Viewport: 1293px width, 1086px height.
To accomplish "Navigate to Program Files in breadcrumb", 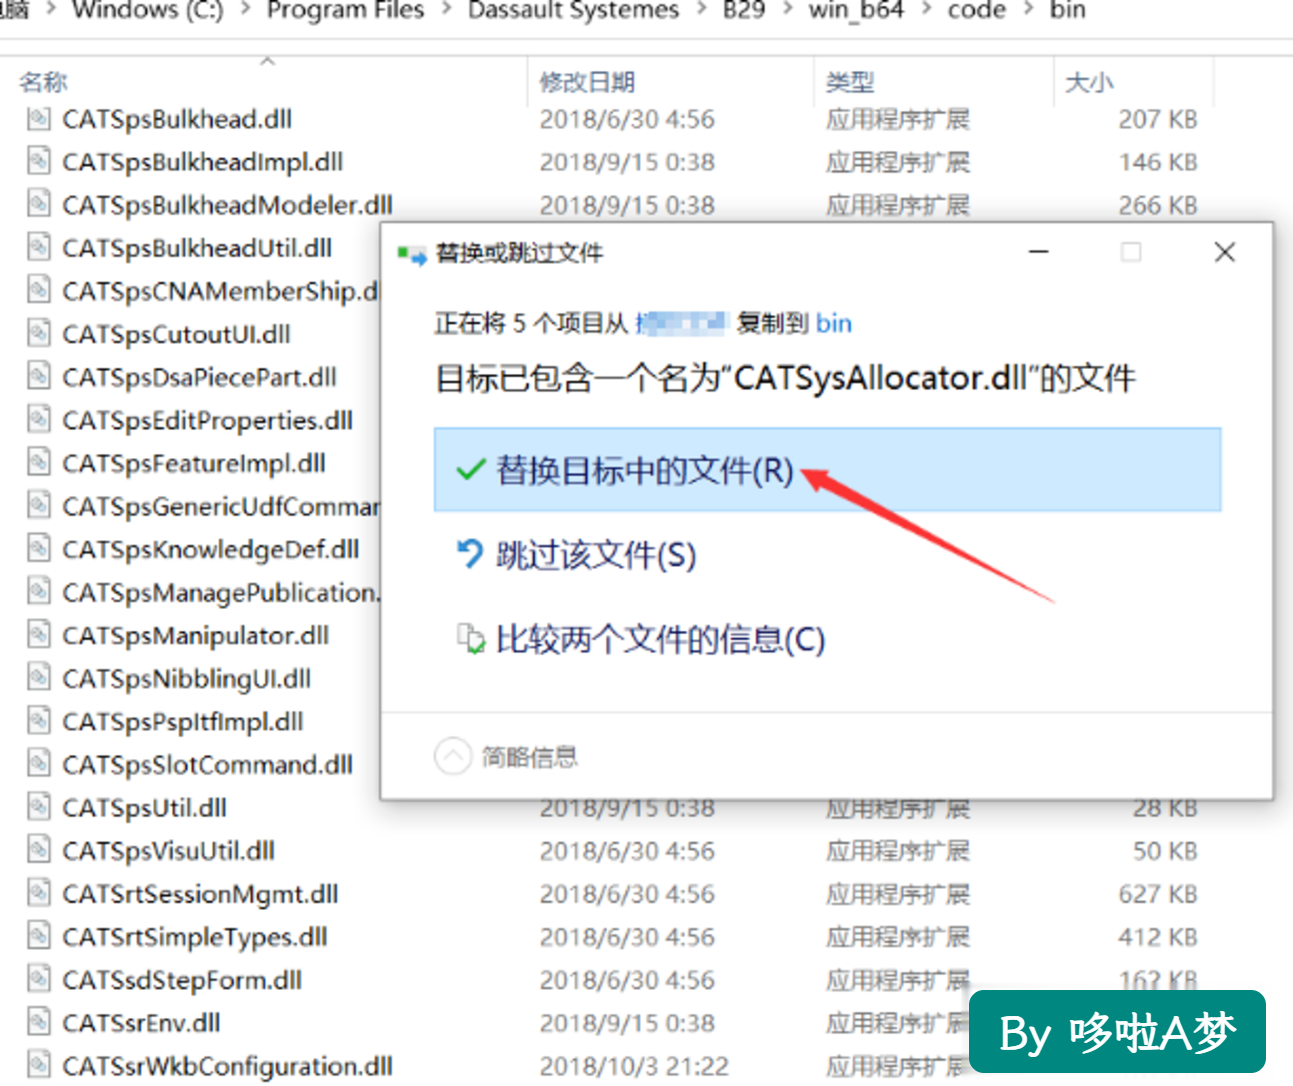I will [346, 10].
